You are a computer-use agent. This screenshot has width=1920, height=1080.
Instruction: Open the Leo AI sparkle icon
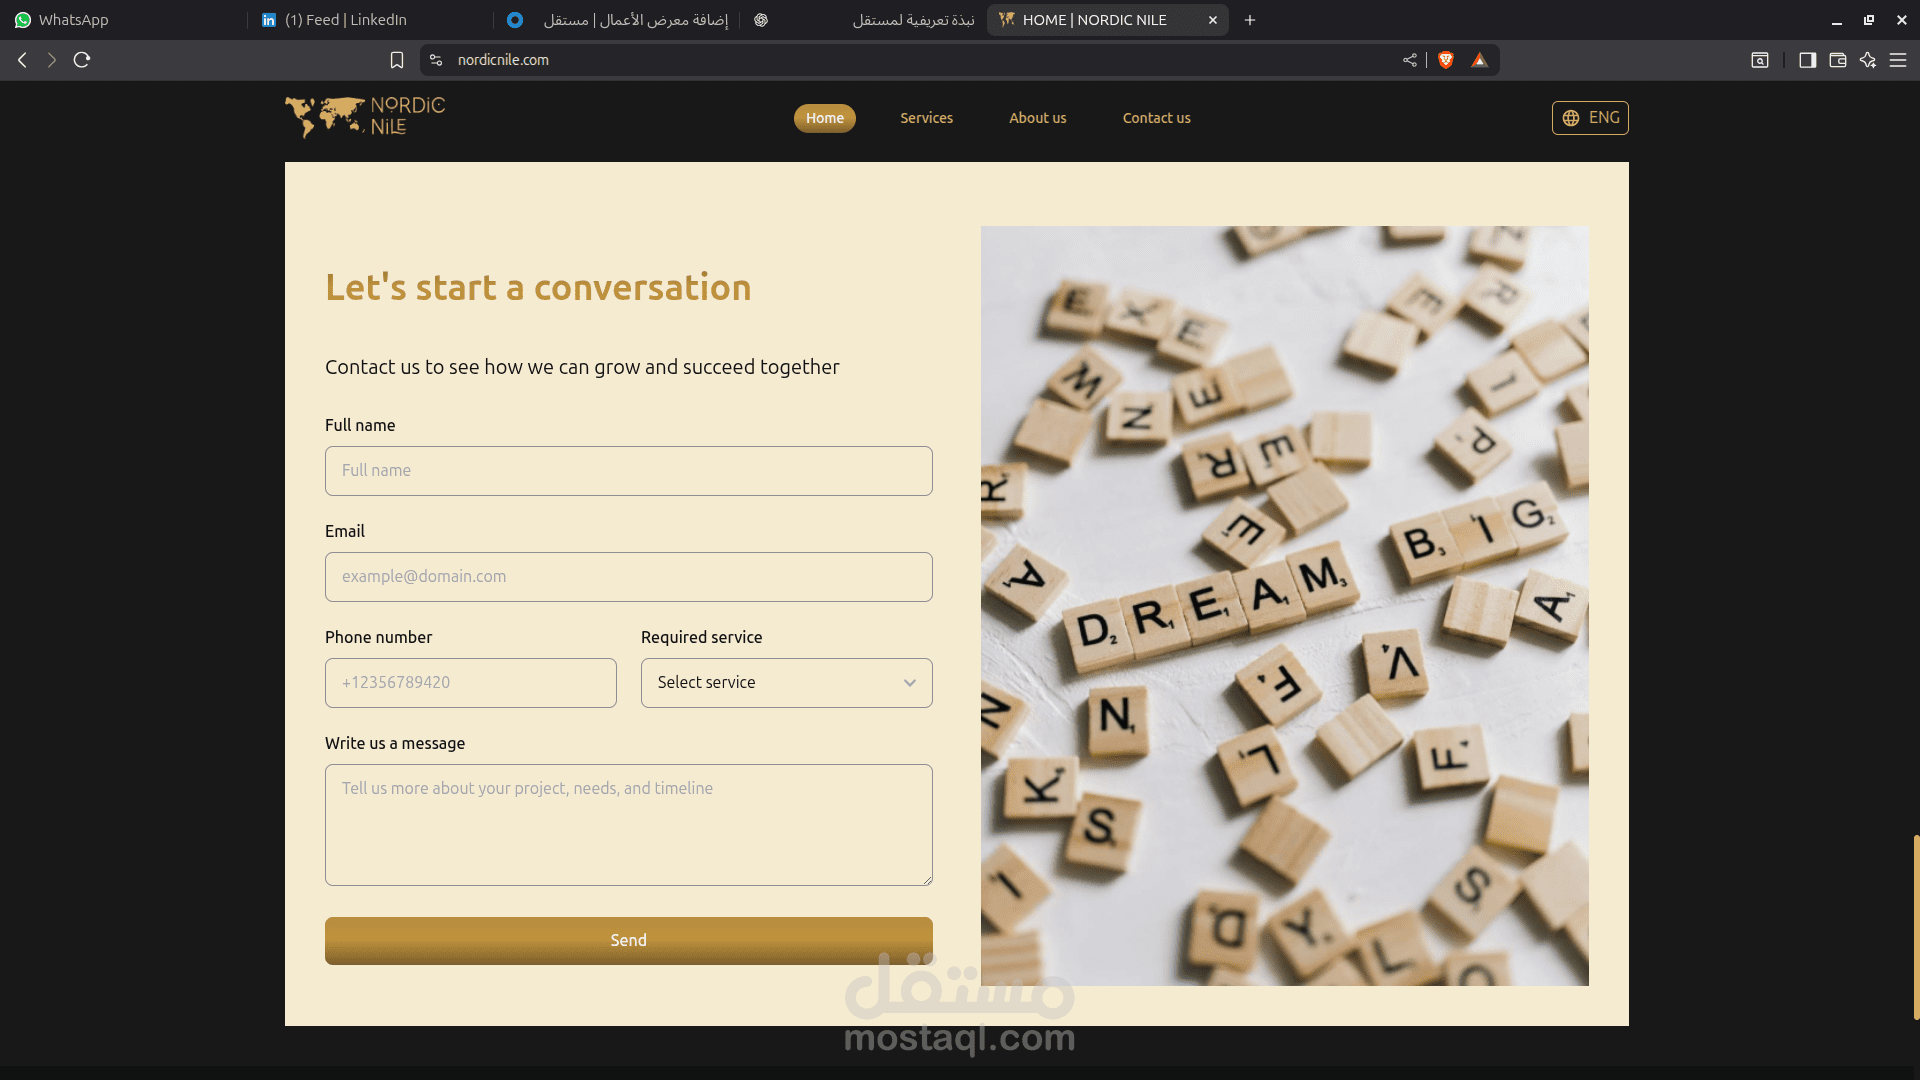[x=1868, y=60]
